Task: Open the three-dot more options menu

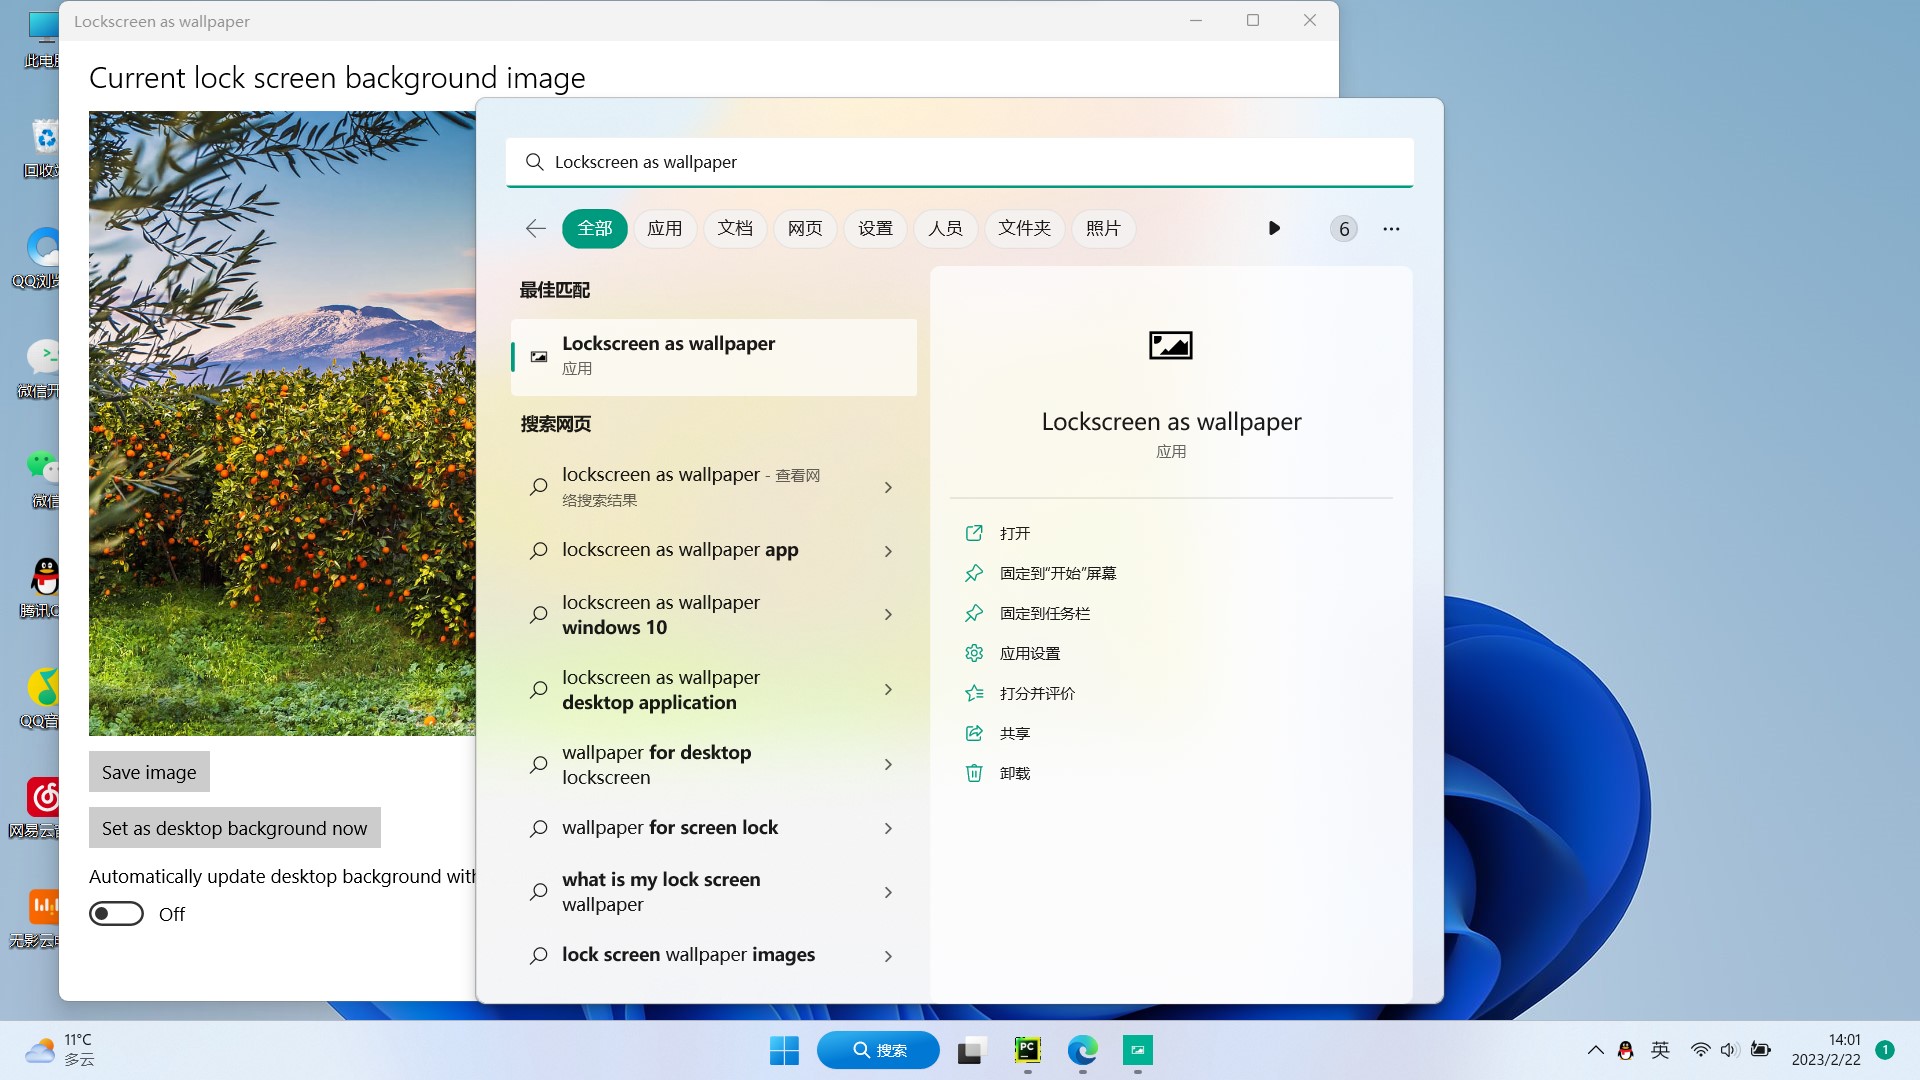Action: coord(1391,229)
